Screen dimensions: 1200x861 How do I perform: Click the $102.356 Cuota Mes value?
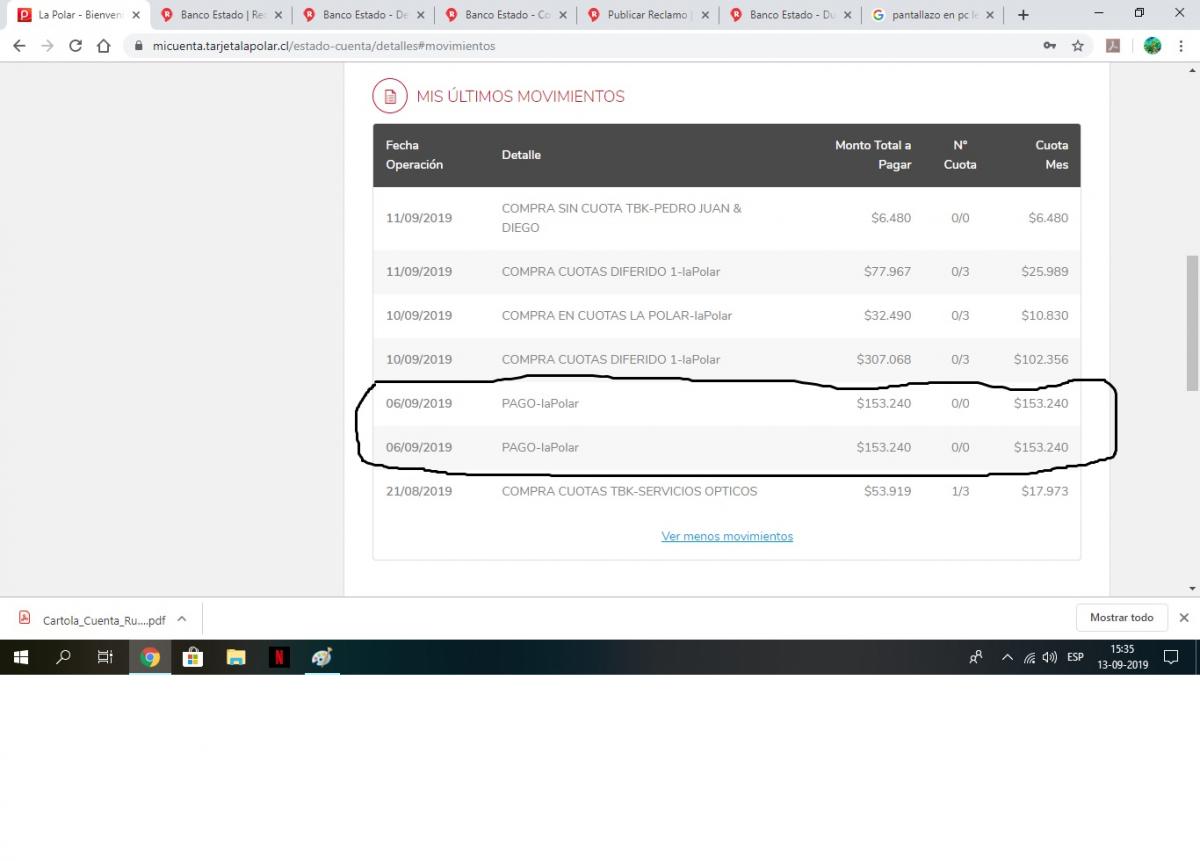[1041, 359]
